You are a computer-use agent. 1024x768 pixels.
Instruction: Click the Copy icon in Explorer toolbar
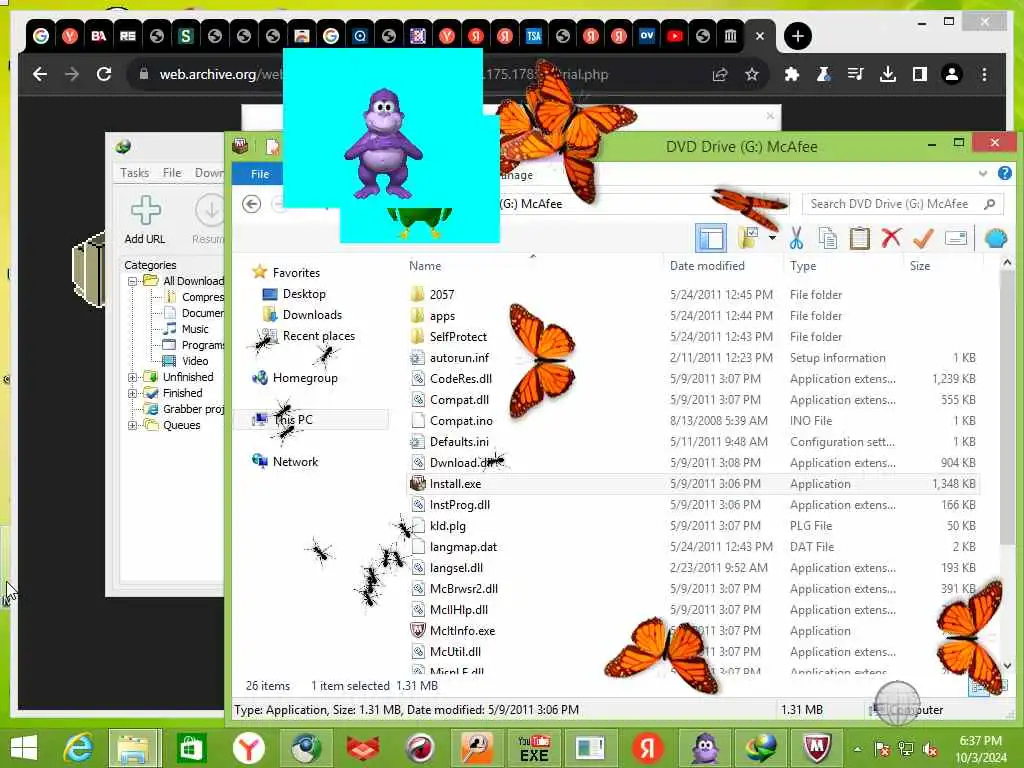pos(827,238)
